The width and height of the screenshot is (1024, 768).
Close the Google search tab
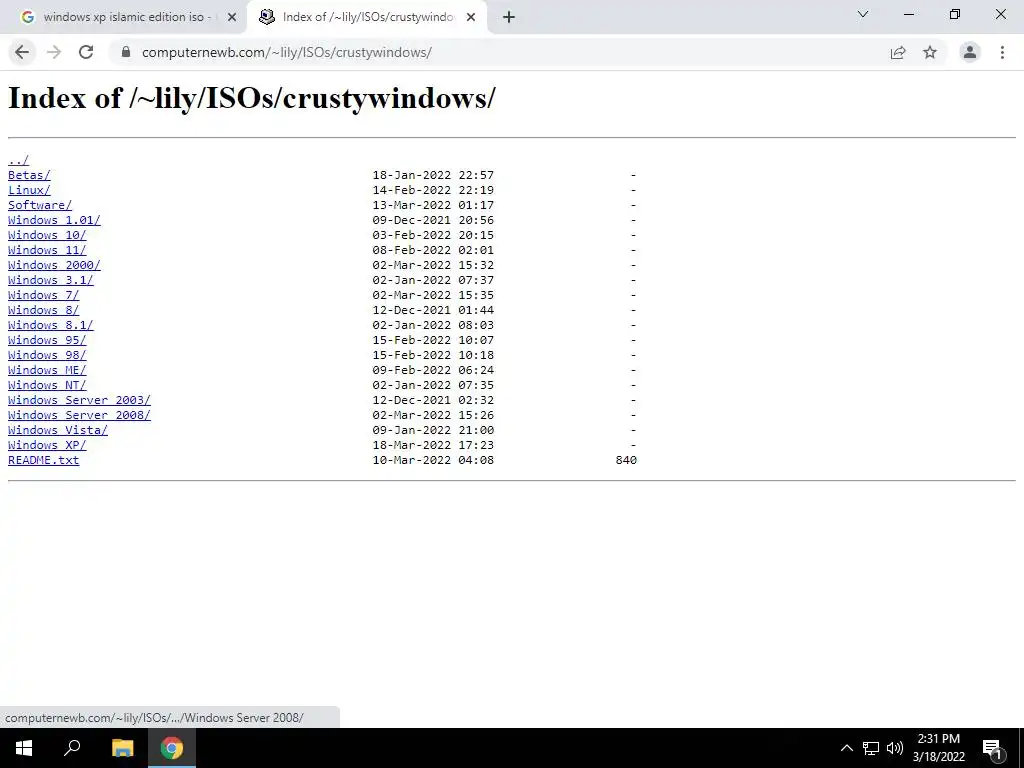[232, 17]
